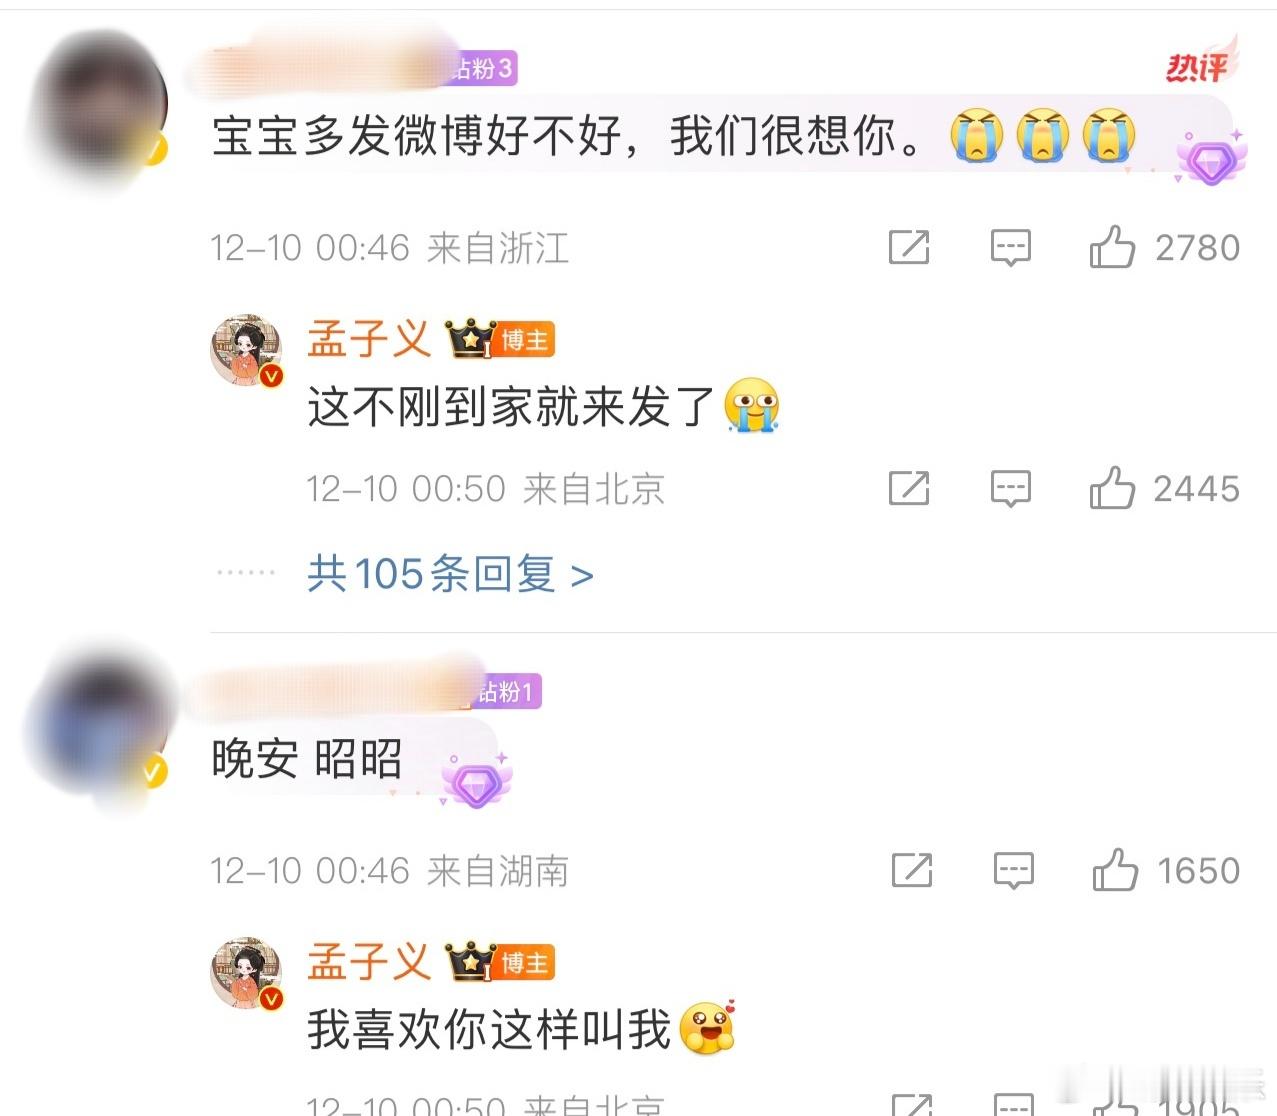Open 孟子义 profile name in first reply

(x=369, y=339)
